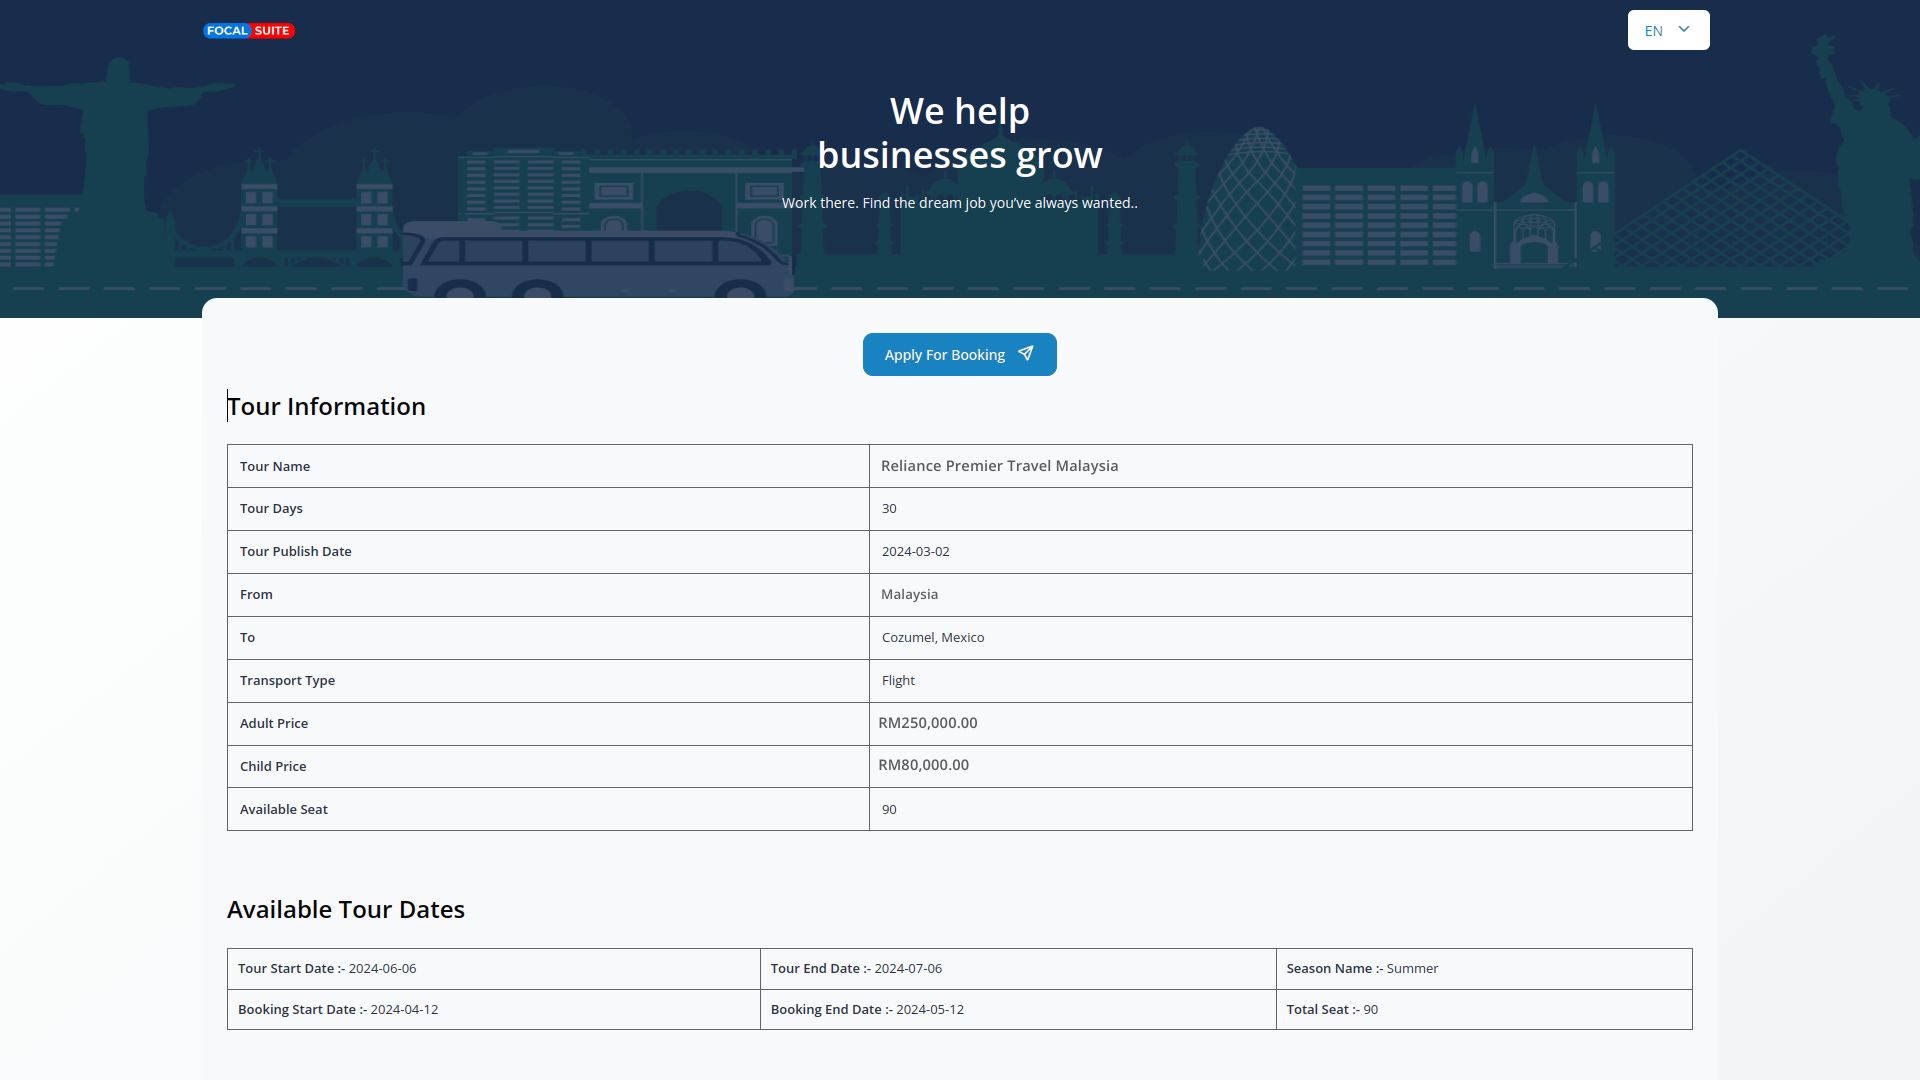This screenshot has height=1080, width=1920.
Task: Open the EN language dropdown
Action: [x=1668, y=31]
